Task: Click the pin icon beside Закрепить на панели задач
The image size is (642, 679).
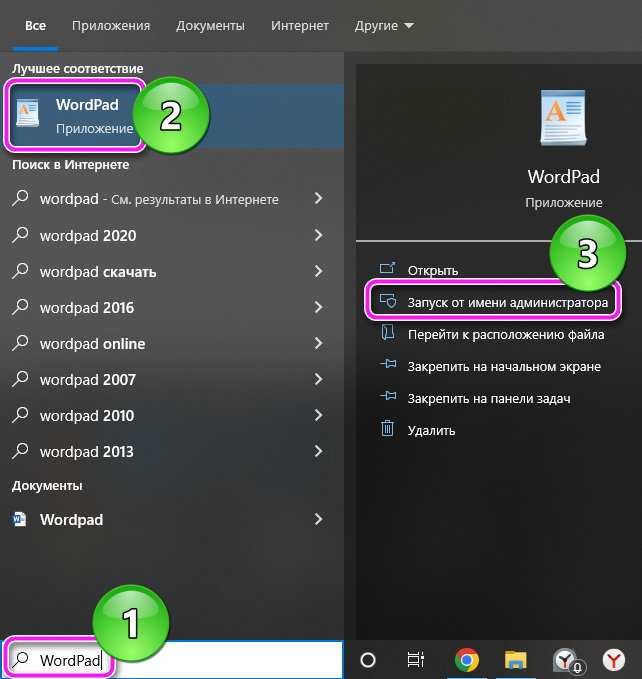Action: pyautogui.click(x=388, y=395)
